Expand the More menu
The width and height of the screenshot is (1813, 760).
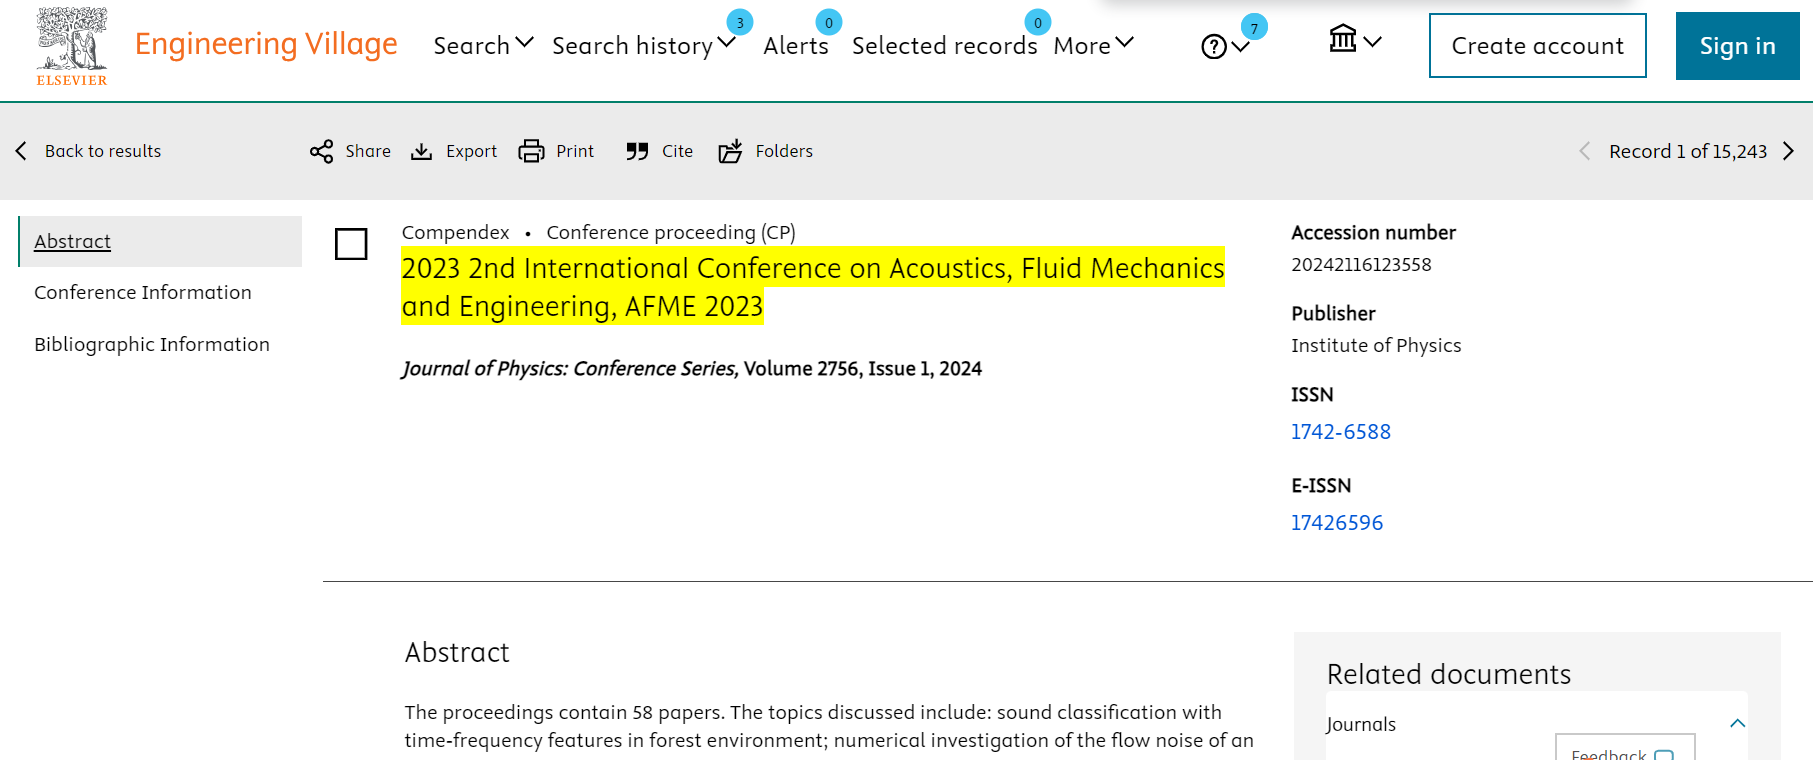pyautogui.click(x=1093, y=45)
